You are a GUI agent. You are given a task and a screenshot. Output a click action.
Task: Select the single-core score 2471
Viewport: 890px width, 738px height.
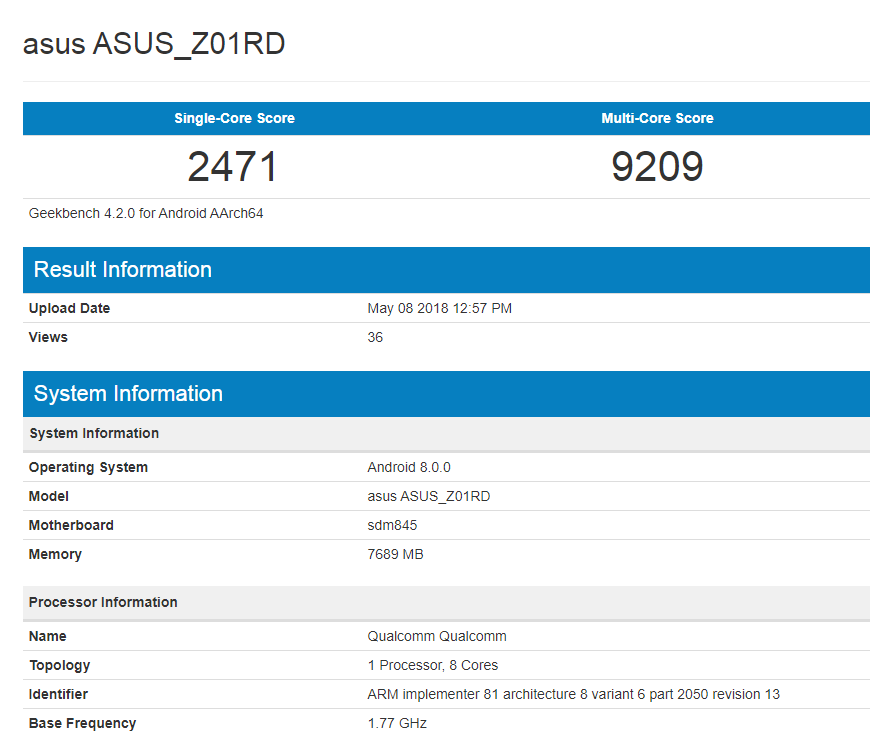click(x=233, y=166)
